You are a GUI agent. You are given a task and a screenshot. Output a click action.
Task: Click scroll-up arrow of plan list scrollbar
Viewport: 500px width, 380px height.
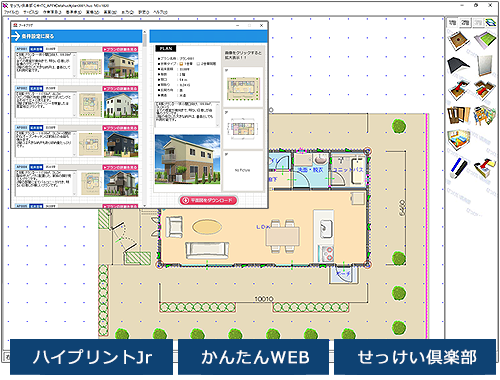(145, 32)
